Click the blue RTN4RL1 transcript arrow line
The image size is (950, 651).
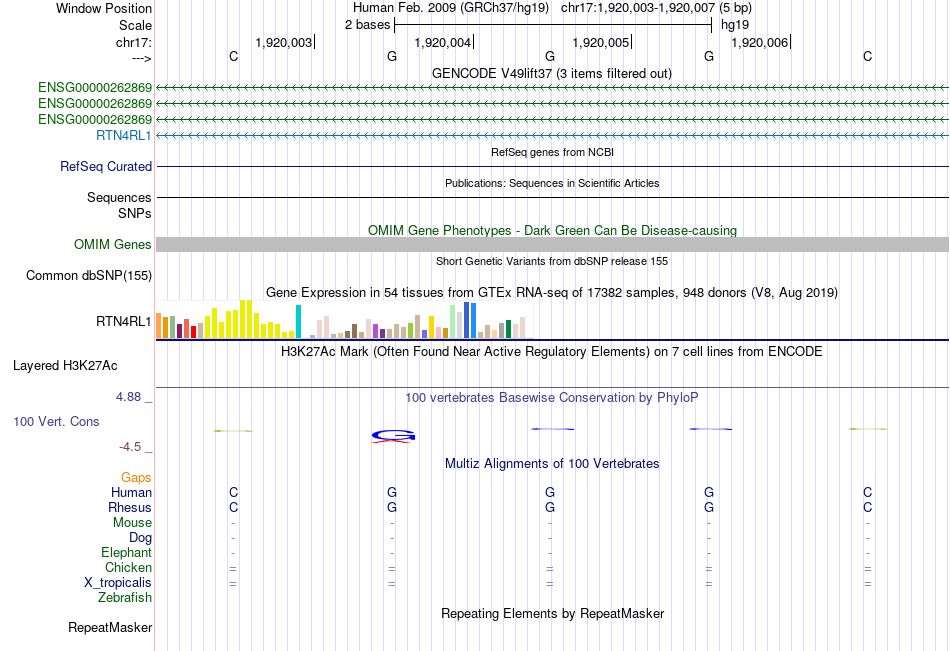(553, 135)
